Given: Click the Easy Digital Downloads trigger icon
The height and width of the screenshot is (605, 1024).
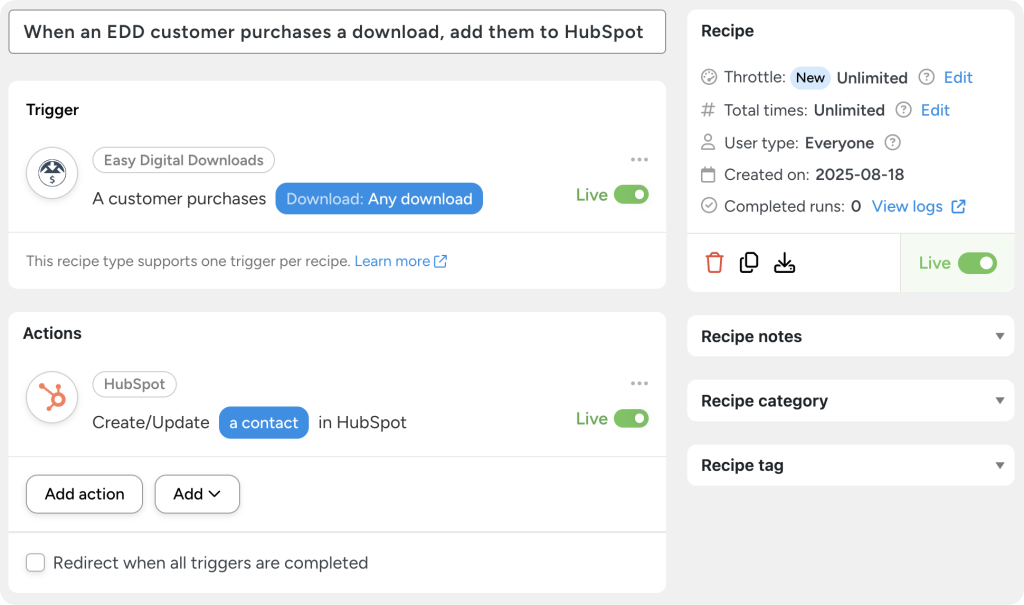Looking at the screenshot, I should pos(51,173).
